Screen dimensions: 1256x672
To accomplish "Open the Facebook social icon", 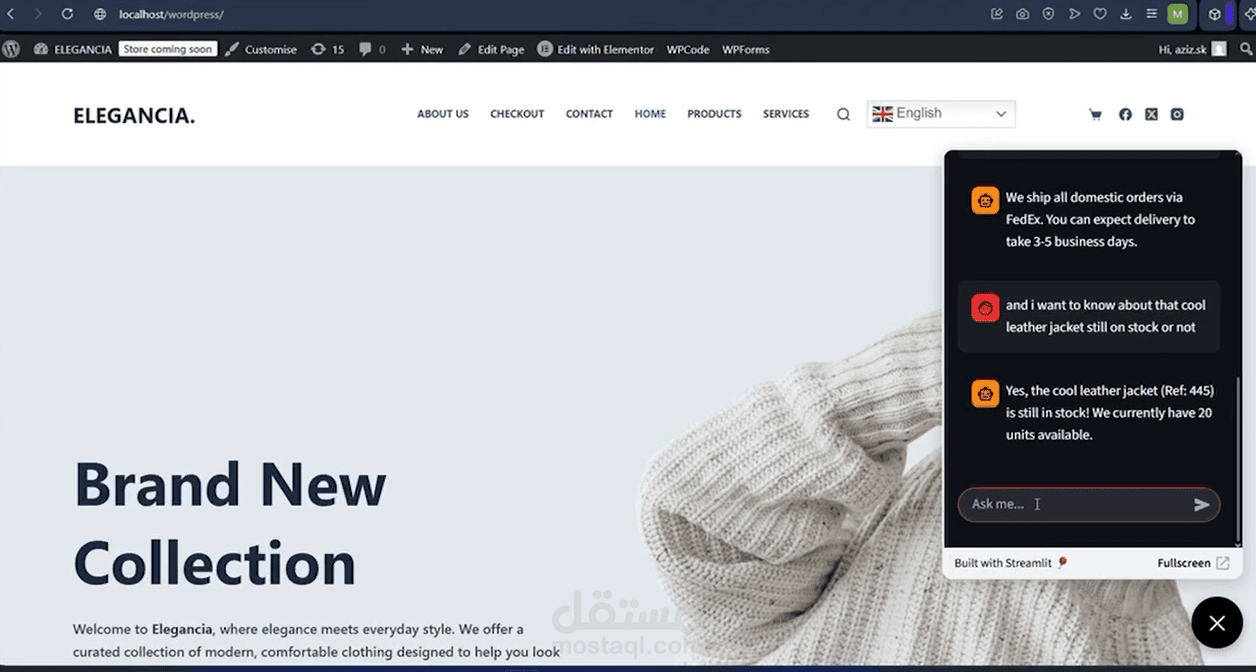I will [x=1125, y=115].
